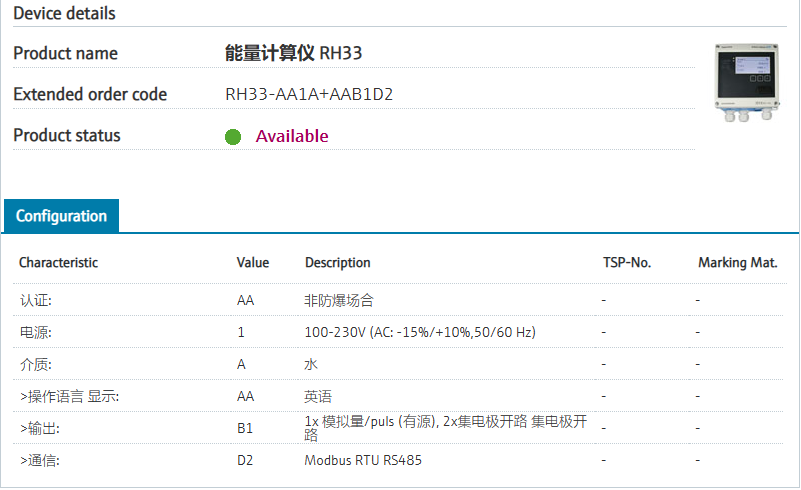Click the TSP-No. column header
The width and height of the screenshot is (801, 490).
pyautogui.click(x=626, y=263)
